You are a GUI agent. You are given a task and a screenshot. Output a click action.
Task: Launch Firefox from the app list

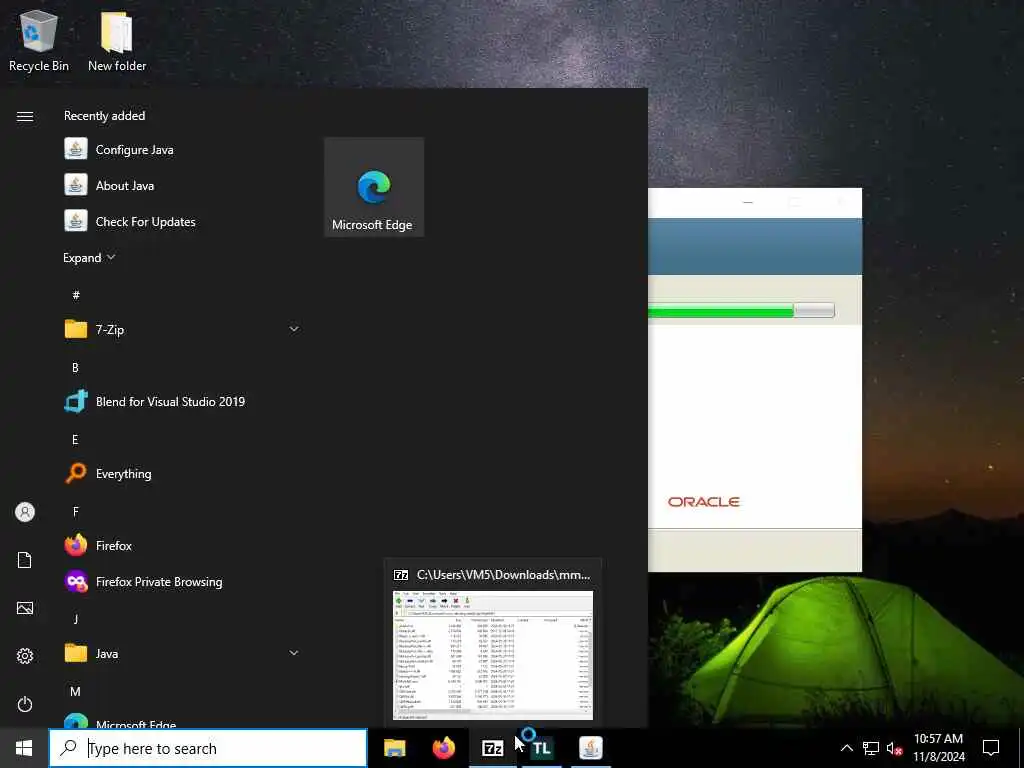(x=182, y=545)
